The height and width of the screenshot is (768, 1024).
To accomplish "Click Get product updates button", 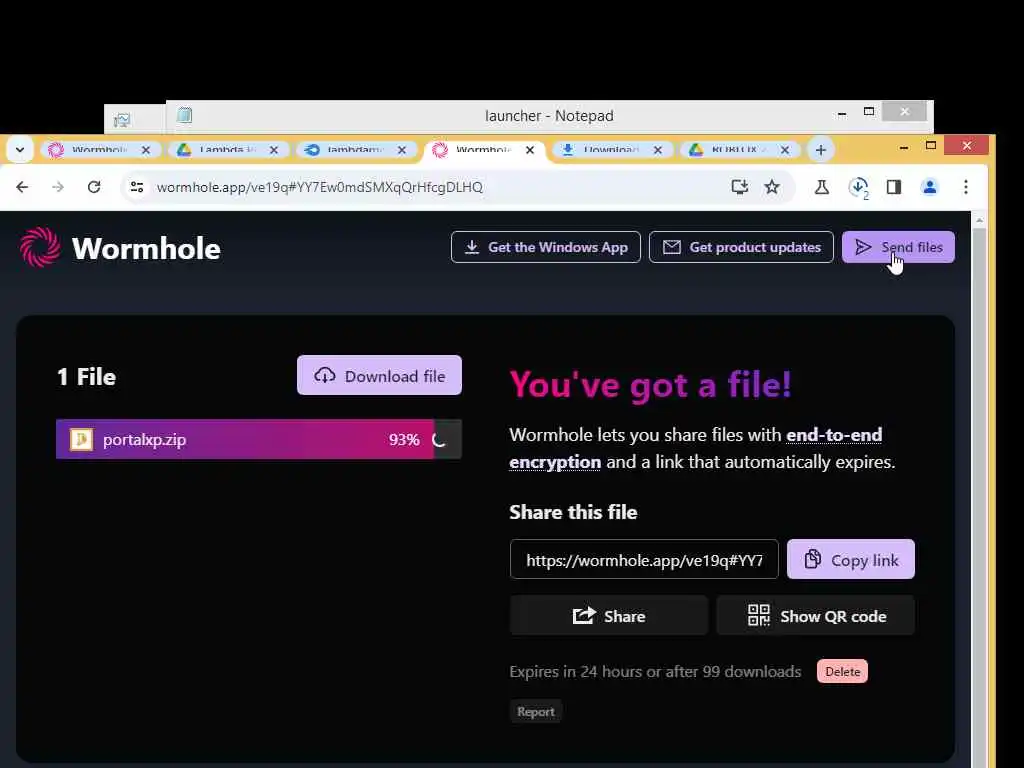I will [x=741, y=247].
